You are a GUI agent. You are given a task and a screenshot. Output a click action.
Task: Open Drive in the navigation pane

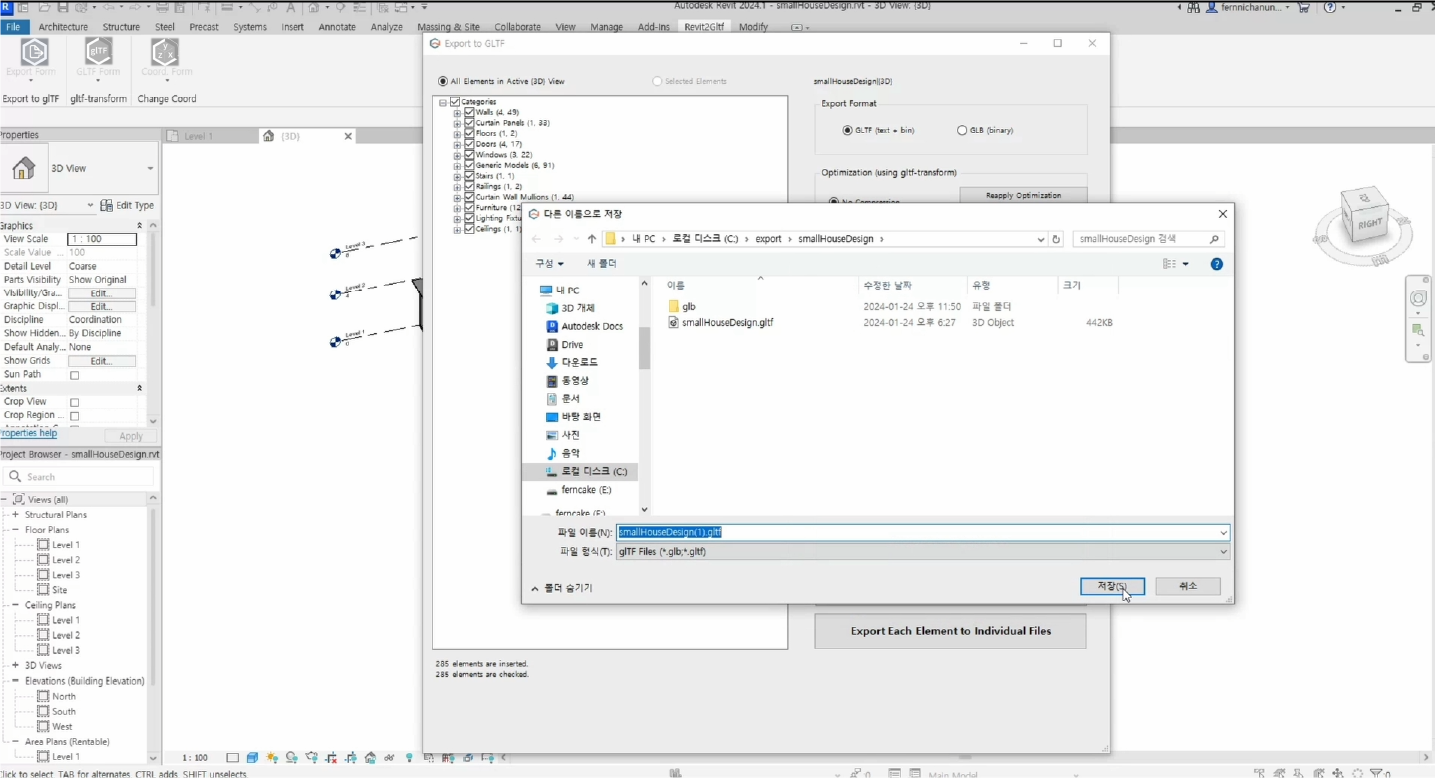pos(572,344)
